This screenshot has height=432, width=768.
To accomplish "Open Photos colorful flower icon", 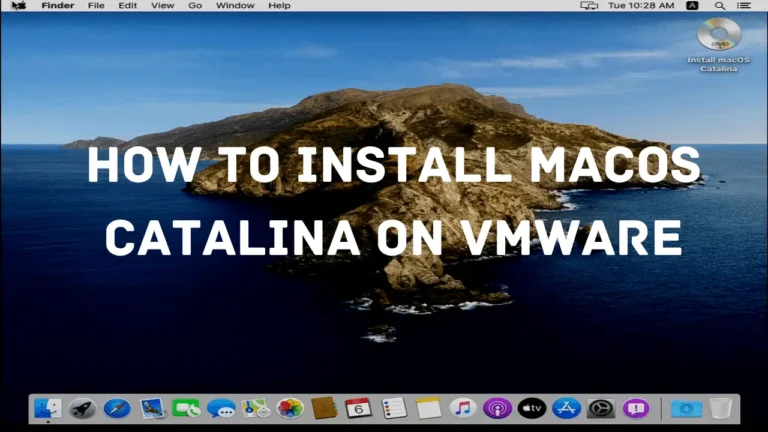I will click(x=290, y=408).
